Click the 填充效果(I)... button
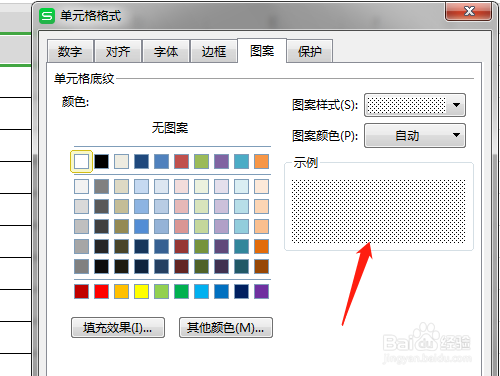The height and width of the screenshot is (376, 500). 118,328
